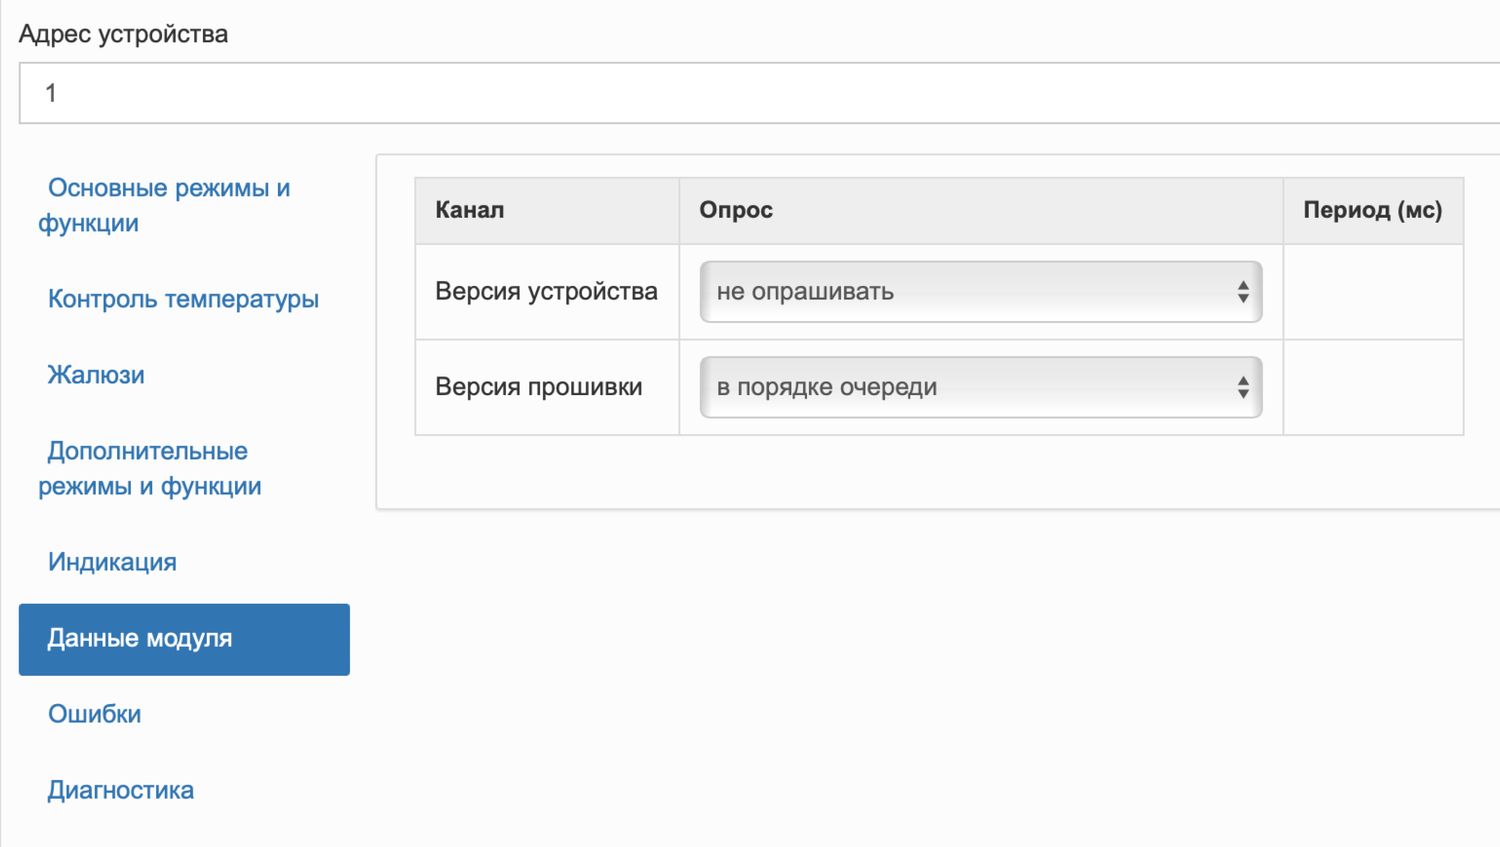Go to the 'Индикация' tab

[x=112, y=562]
